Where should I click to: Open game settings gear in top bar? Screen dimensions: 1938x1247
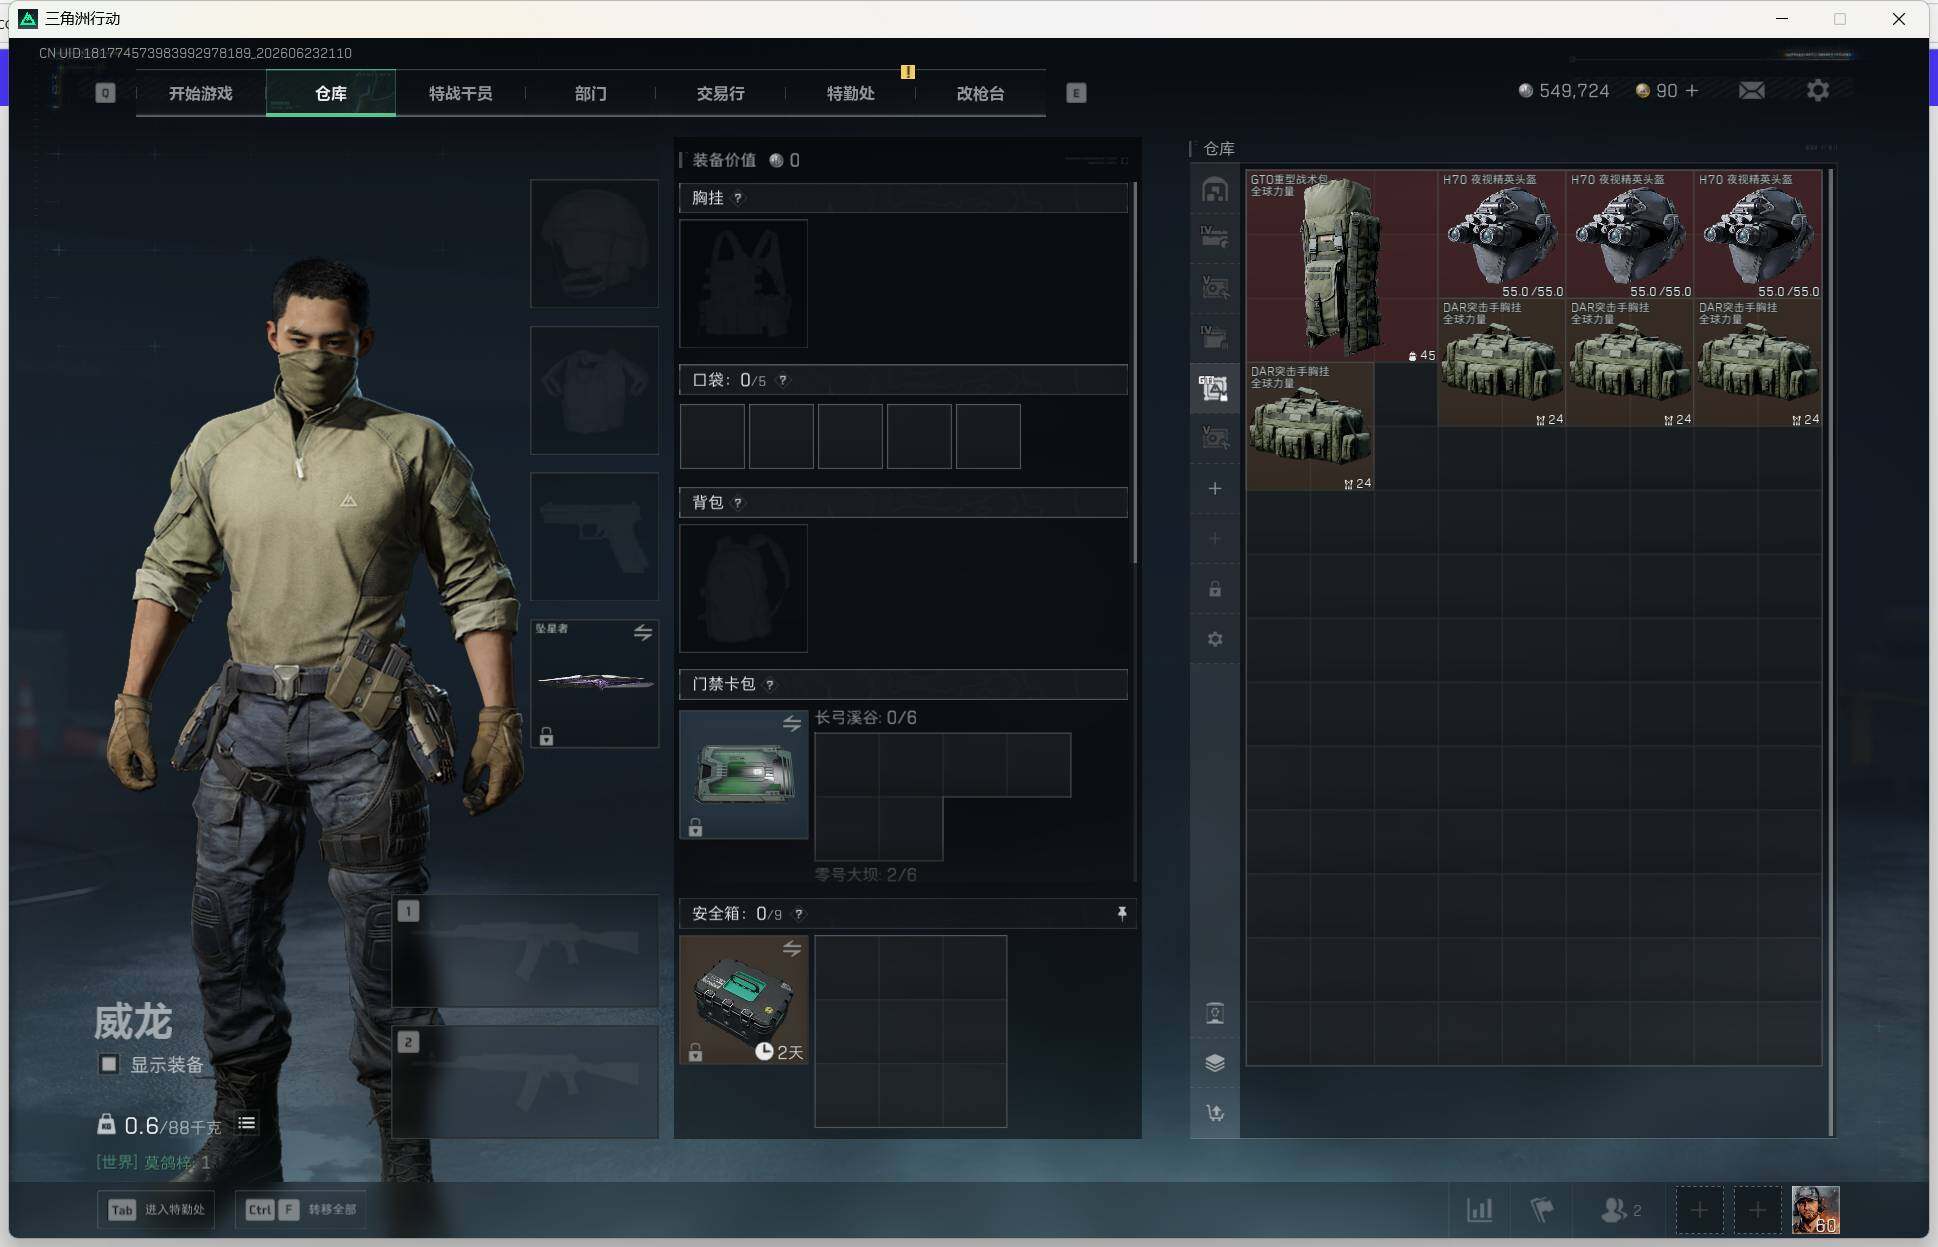click(x=1818, y=91)
